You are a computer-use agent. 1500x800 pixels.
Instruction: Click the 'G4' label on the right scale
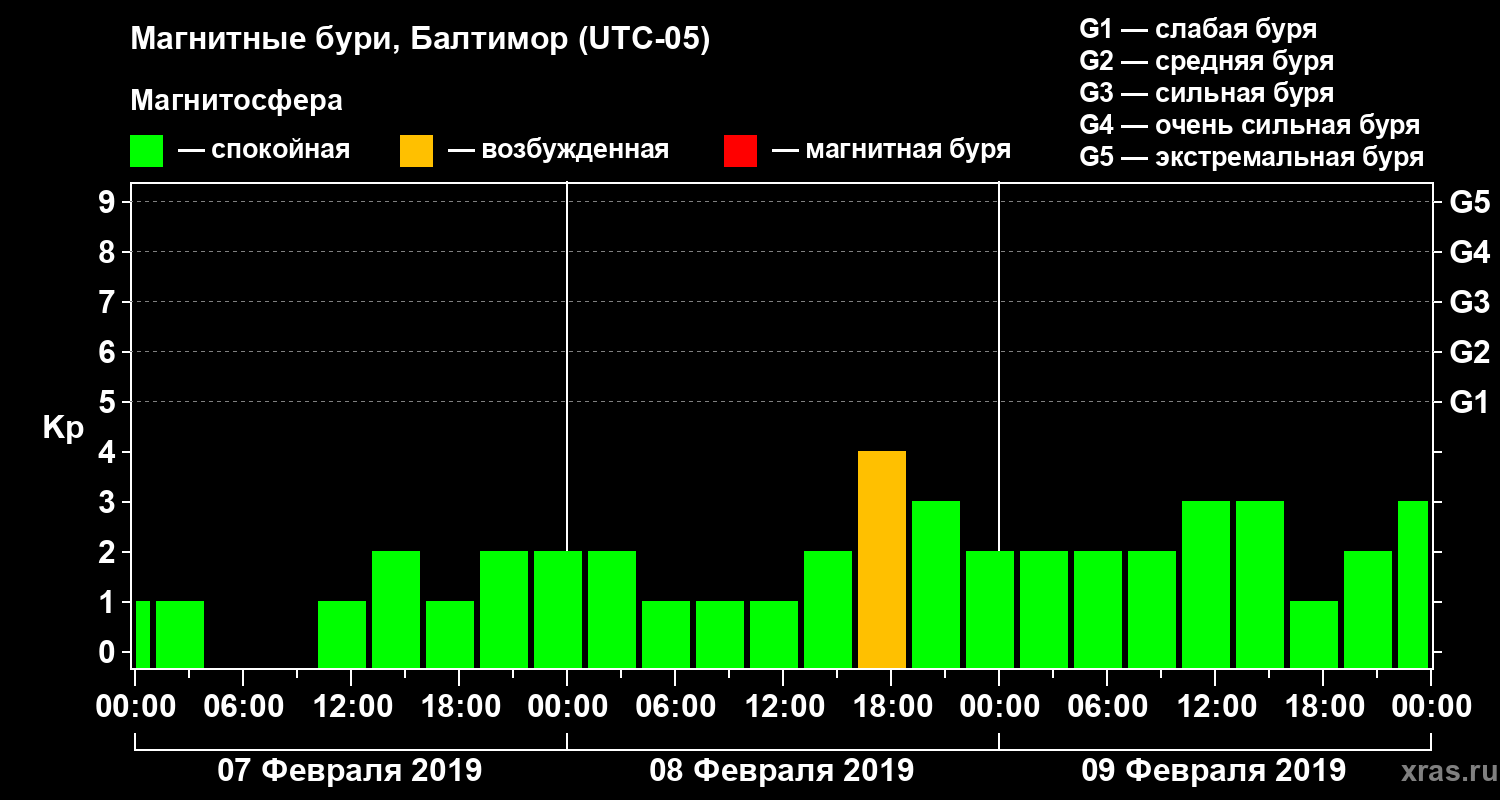pyautogui.click(x=1469, y=252)
